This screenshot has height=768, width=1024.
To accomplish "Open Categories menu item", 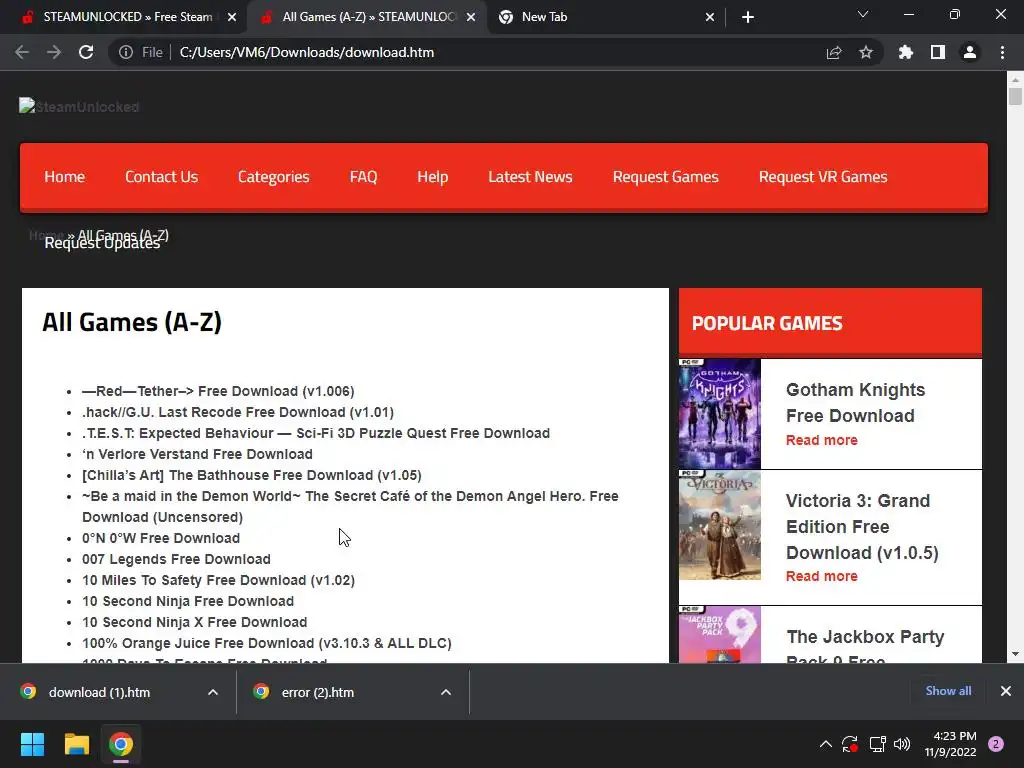I will (x=274, y=177).
